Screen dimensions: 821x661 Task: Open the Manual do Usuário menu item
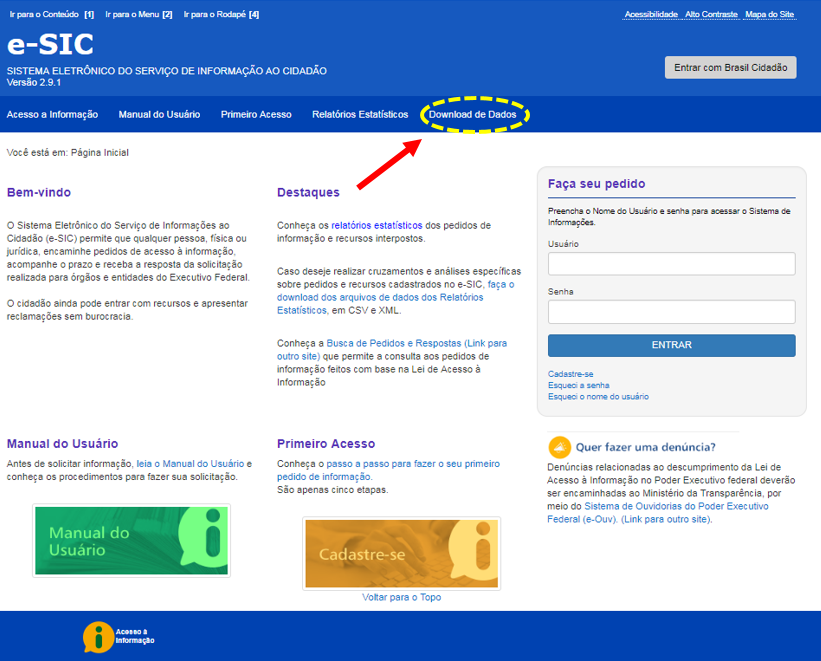click(159, 115)
